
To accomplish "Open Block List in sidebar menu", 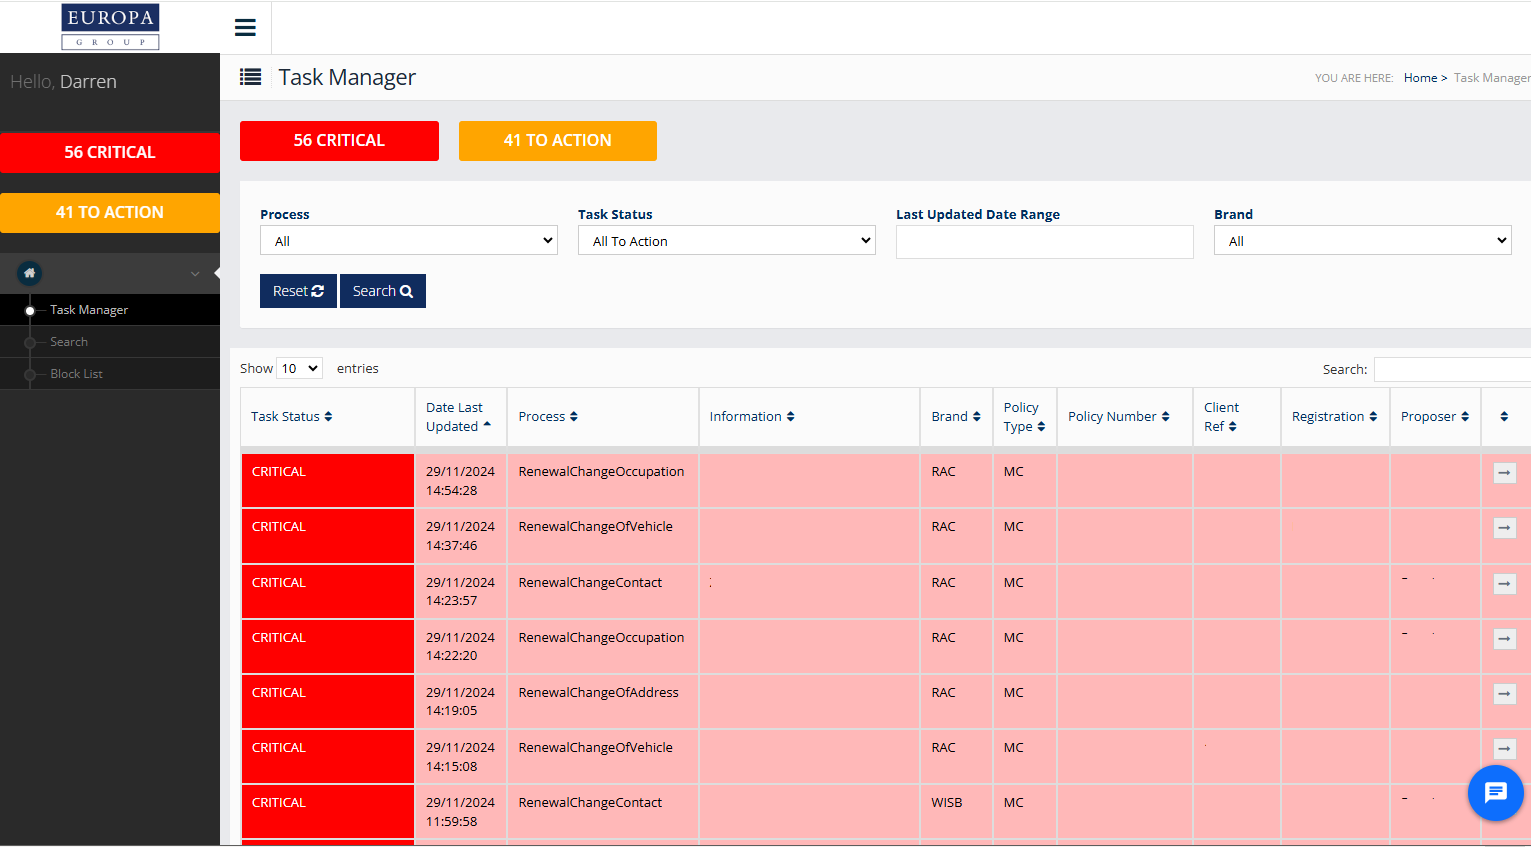I will 76,374.
